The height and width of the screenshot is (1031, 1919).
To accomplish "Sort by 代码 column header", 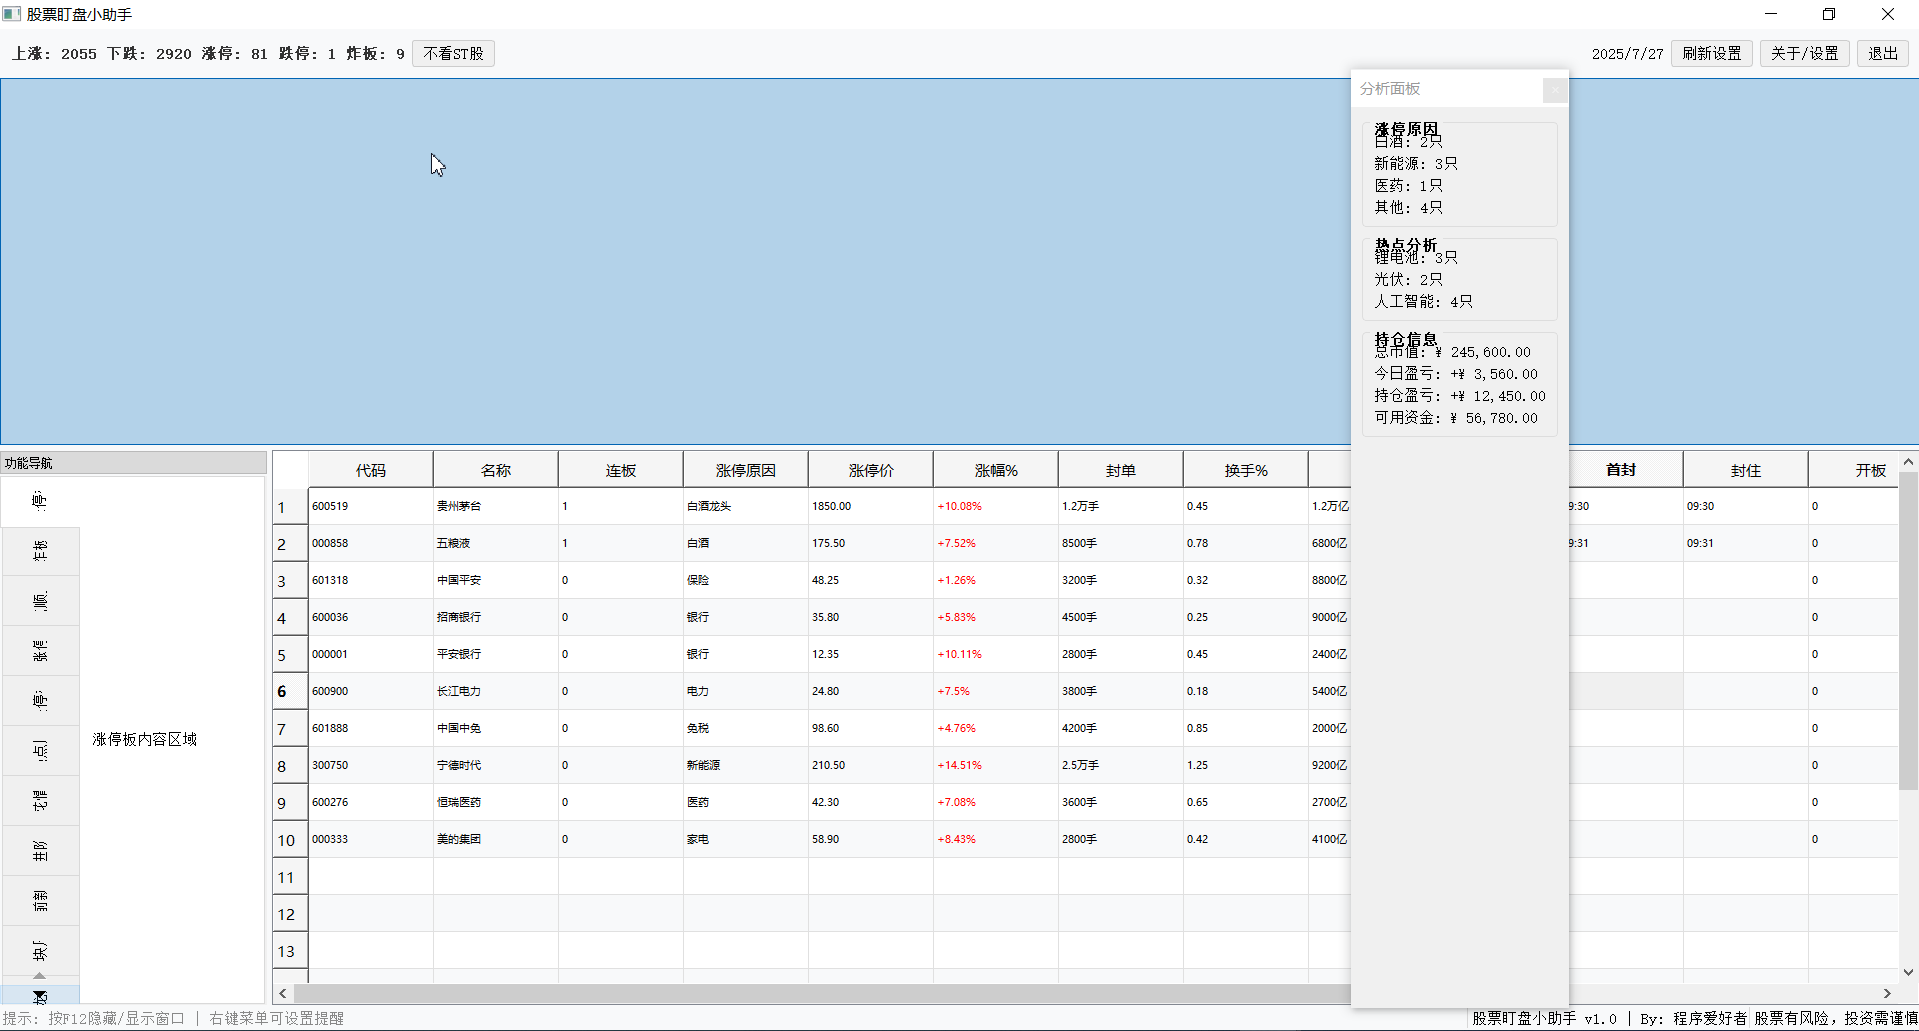I will (x=370, y=470).
